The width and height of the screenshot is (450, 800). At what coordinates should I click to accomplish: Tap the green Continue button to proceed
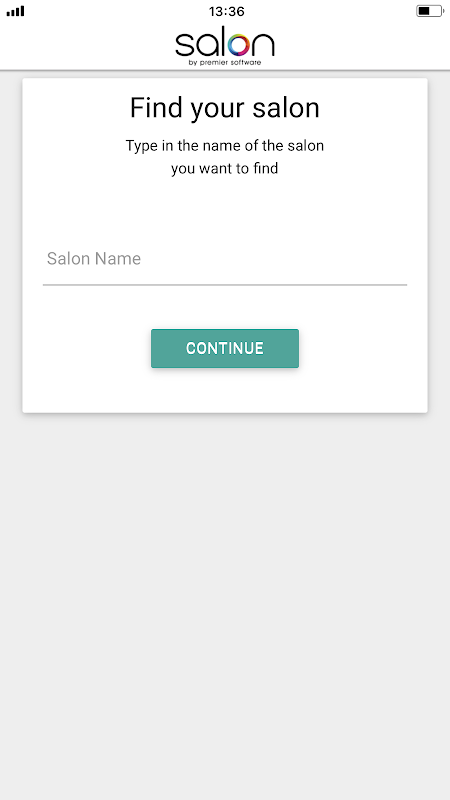click(225, 348)
